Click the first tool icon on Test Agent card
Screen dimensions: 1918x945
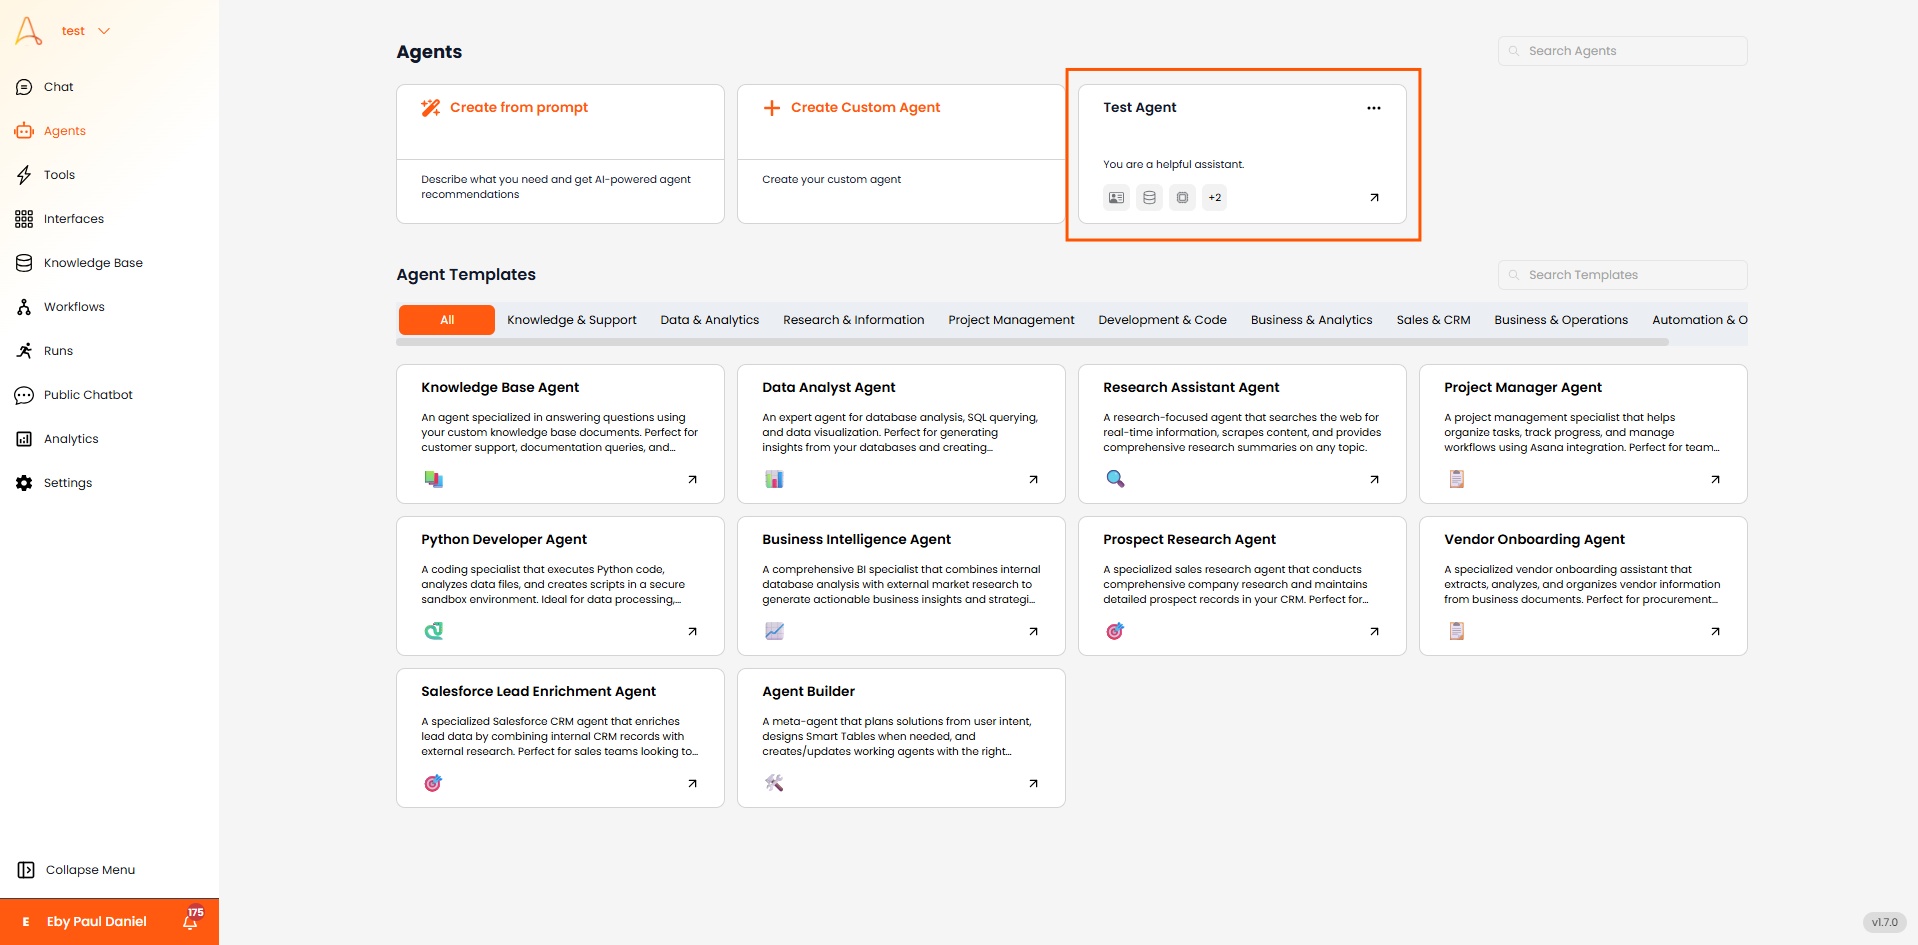pos(1116,198)
